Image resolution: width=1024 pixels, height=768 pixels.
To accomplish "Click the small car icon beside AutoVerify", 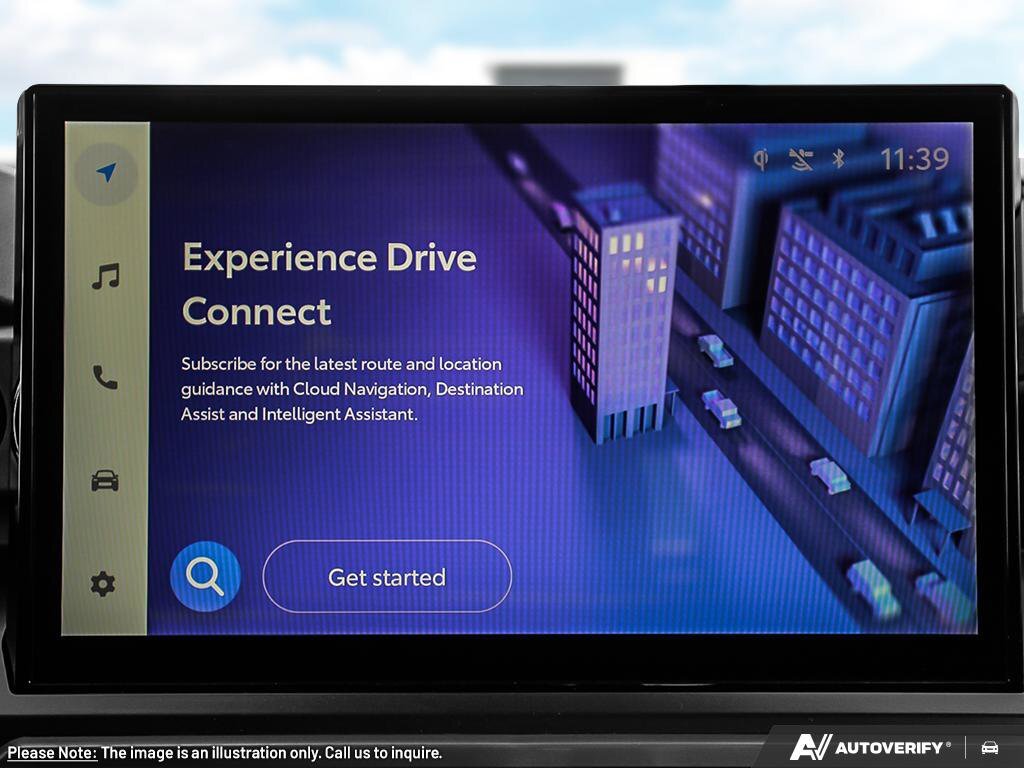I will [x=990, y=747].
